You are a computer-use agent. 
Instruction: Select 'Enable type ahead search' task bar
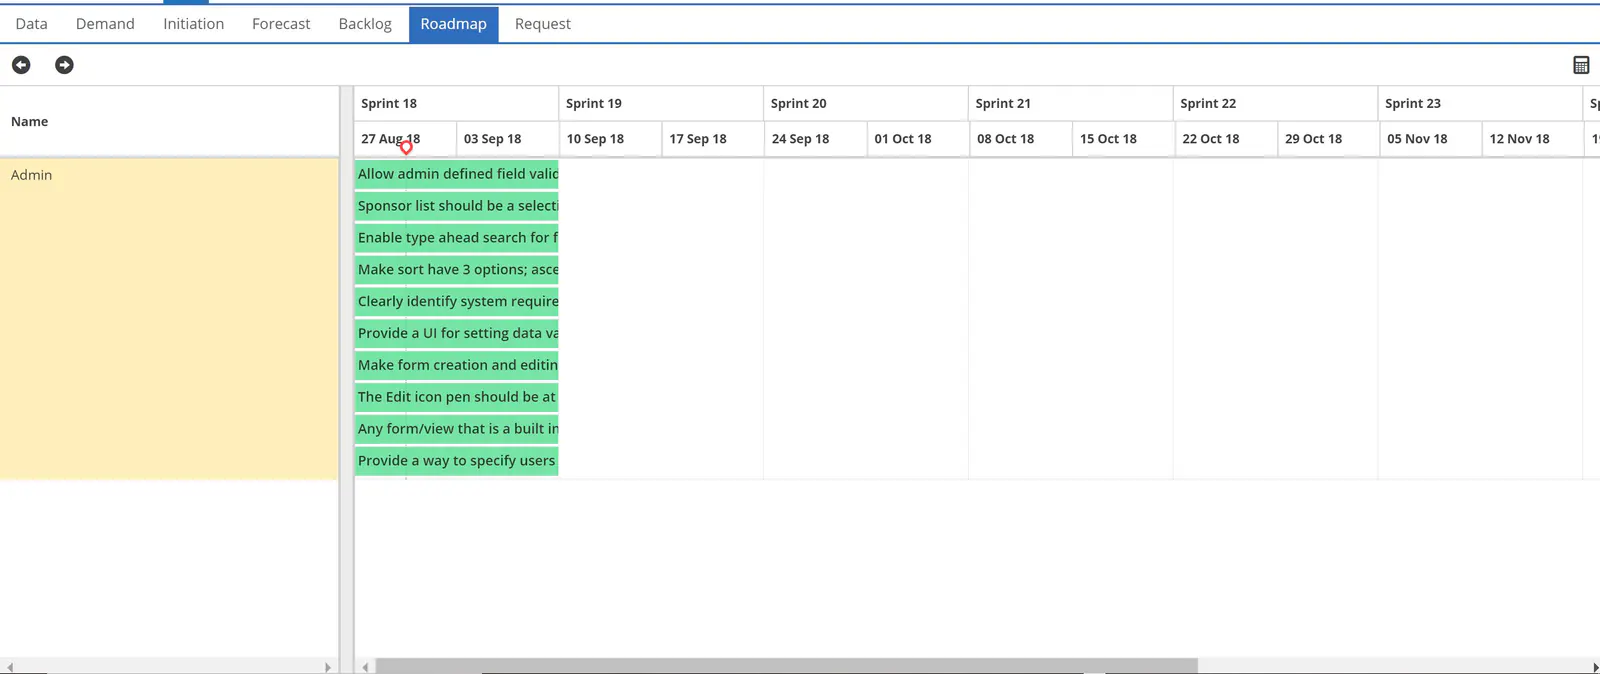tap(457, 238)
